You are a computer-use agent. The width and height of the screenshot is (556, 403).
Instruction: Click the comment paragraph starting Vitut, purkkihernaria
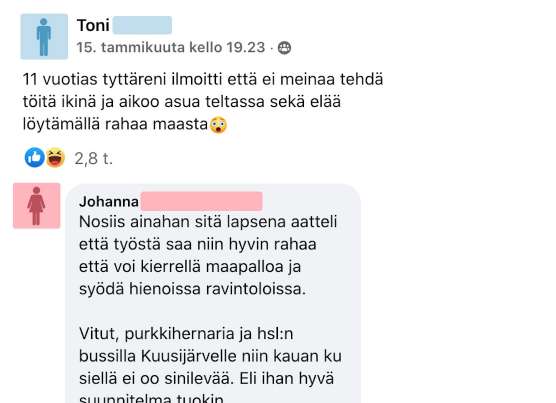[210, 365]
